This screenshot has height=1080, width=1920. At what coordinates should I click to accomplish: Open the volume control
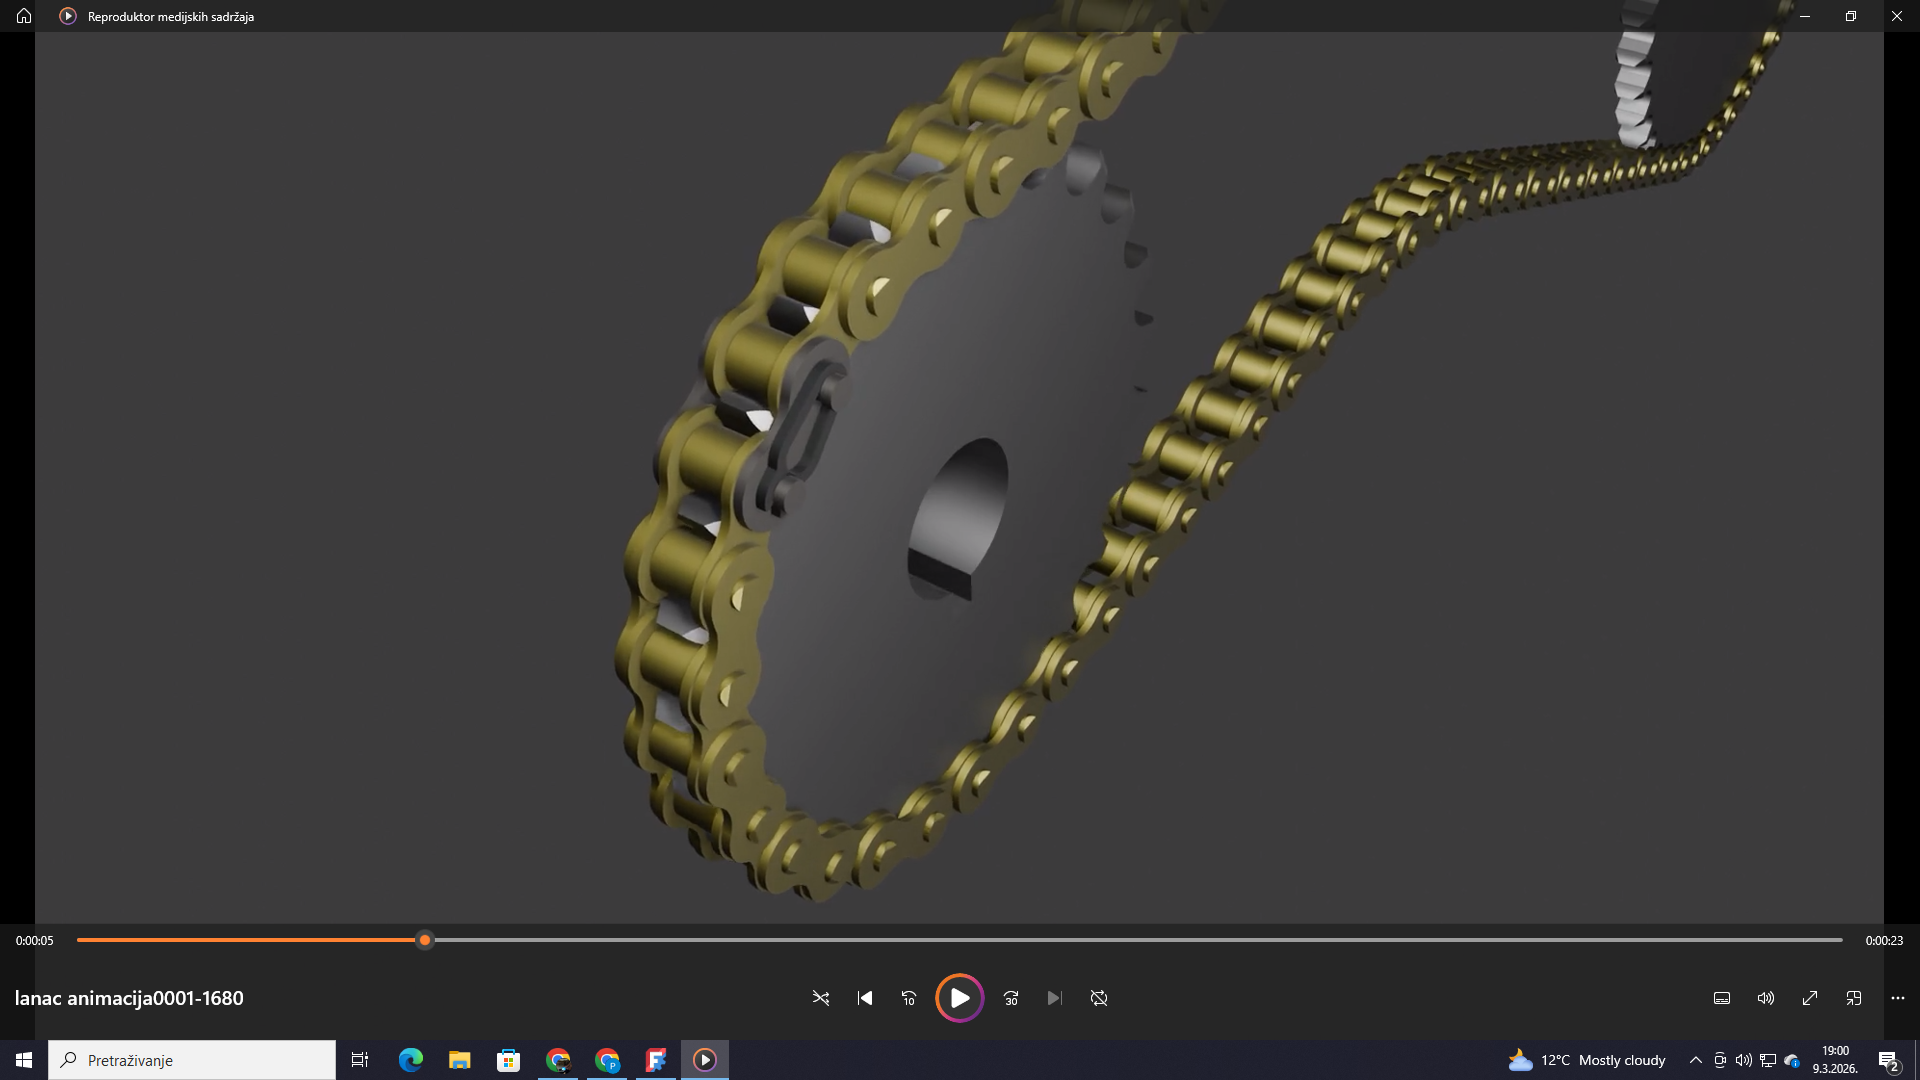pyautogui.click(x=1766, y=998)
